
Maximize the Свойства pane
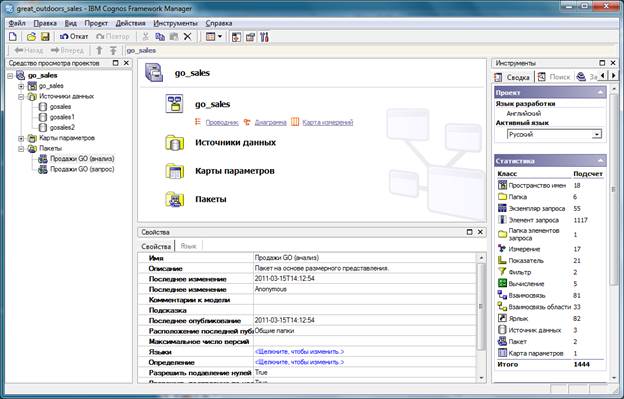[x=470, y=232]
